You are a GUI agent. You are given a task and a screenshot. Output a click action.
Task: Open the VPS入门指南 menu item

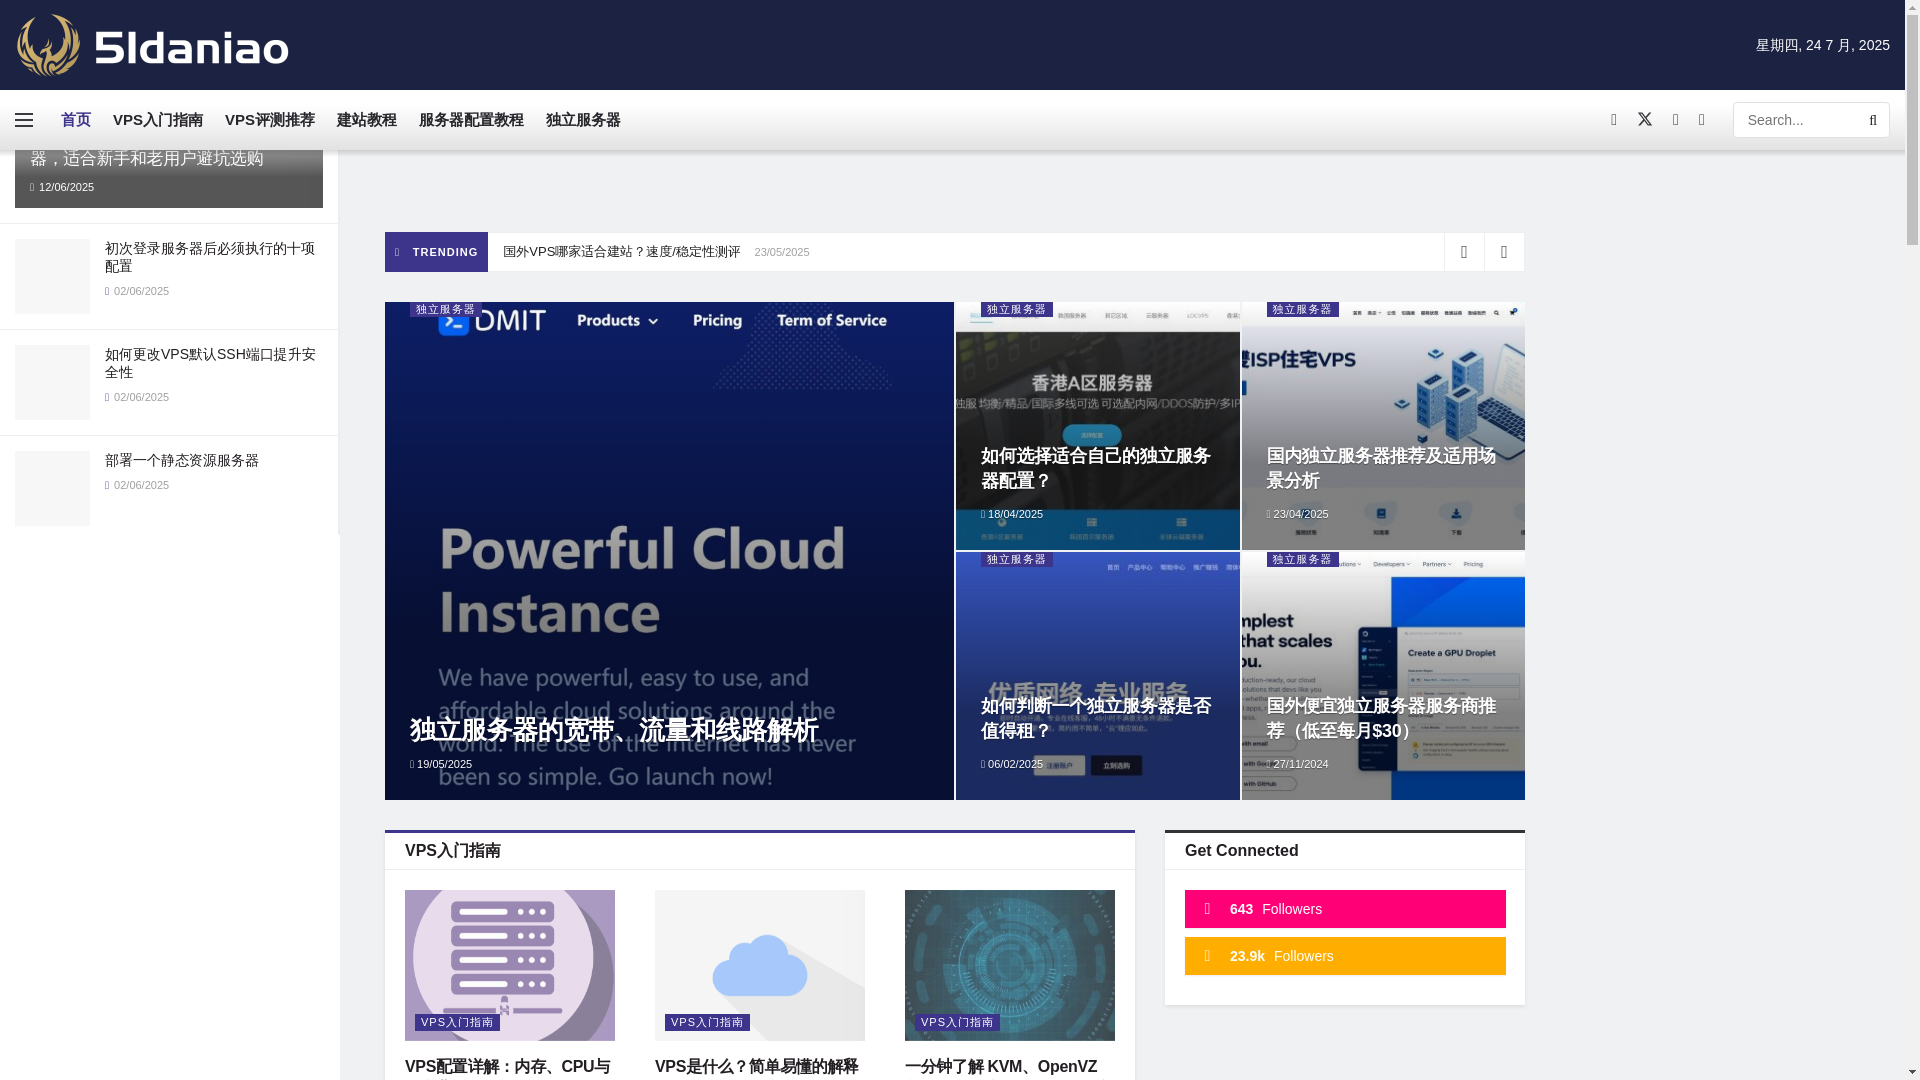(x=158, y=120)
